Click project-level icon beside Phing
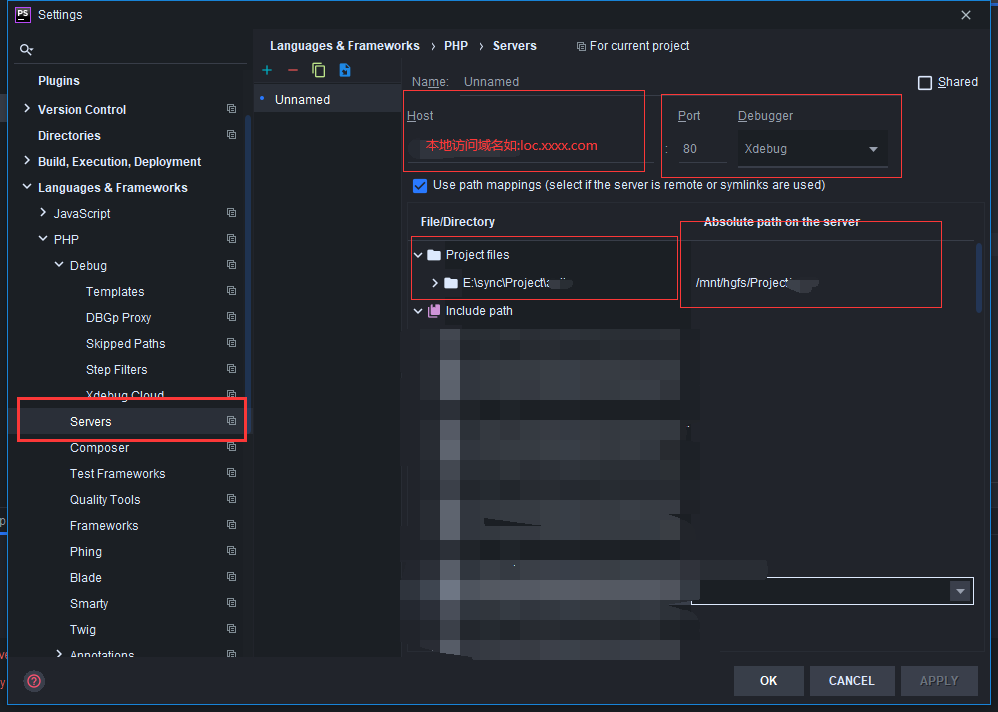The height and width of the screenshot is (712, 998). click(x=232, y=551)
